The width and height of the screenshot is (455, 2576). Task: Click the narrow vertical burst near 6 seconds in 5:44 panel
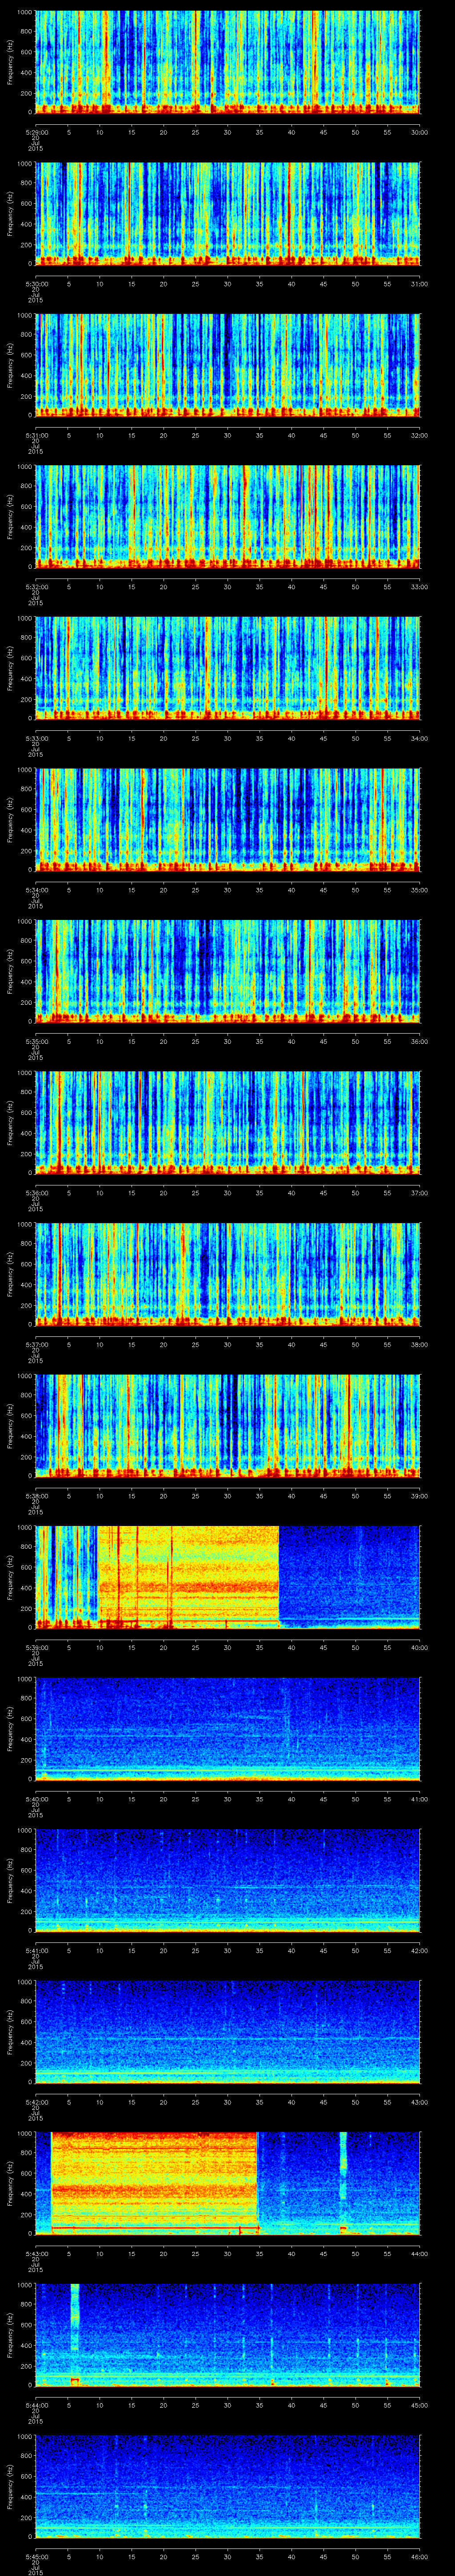point(74,2334)
